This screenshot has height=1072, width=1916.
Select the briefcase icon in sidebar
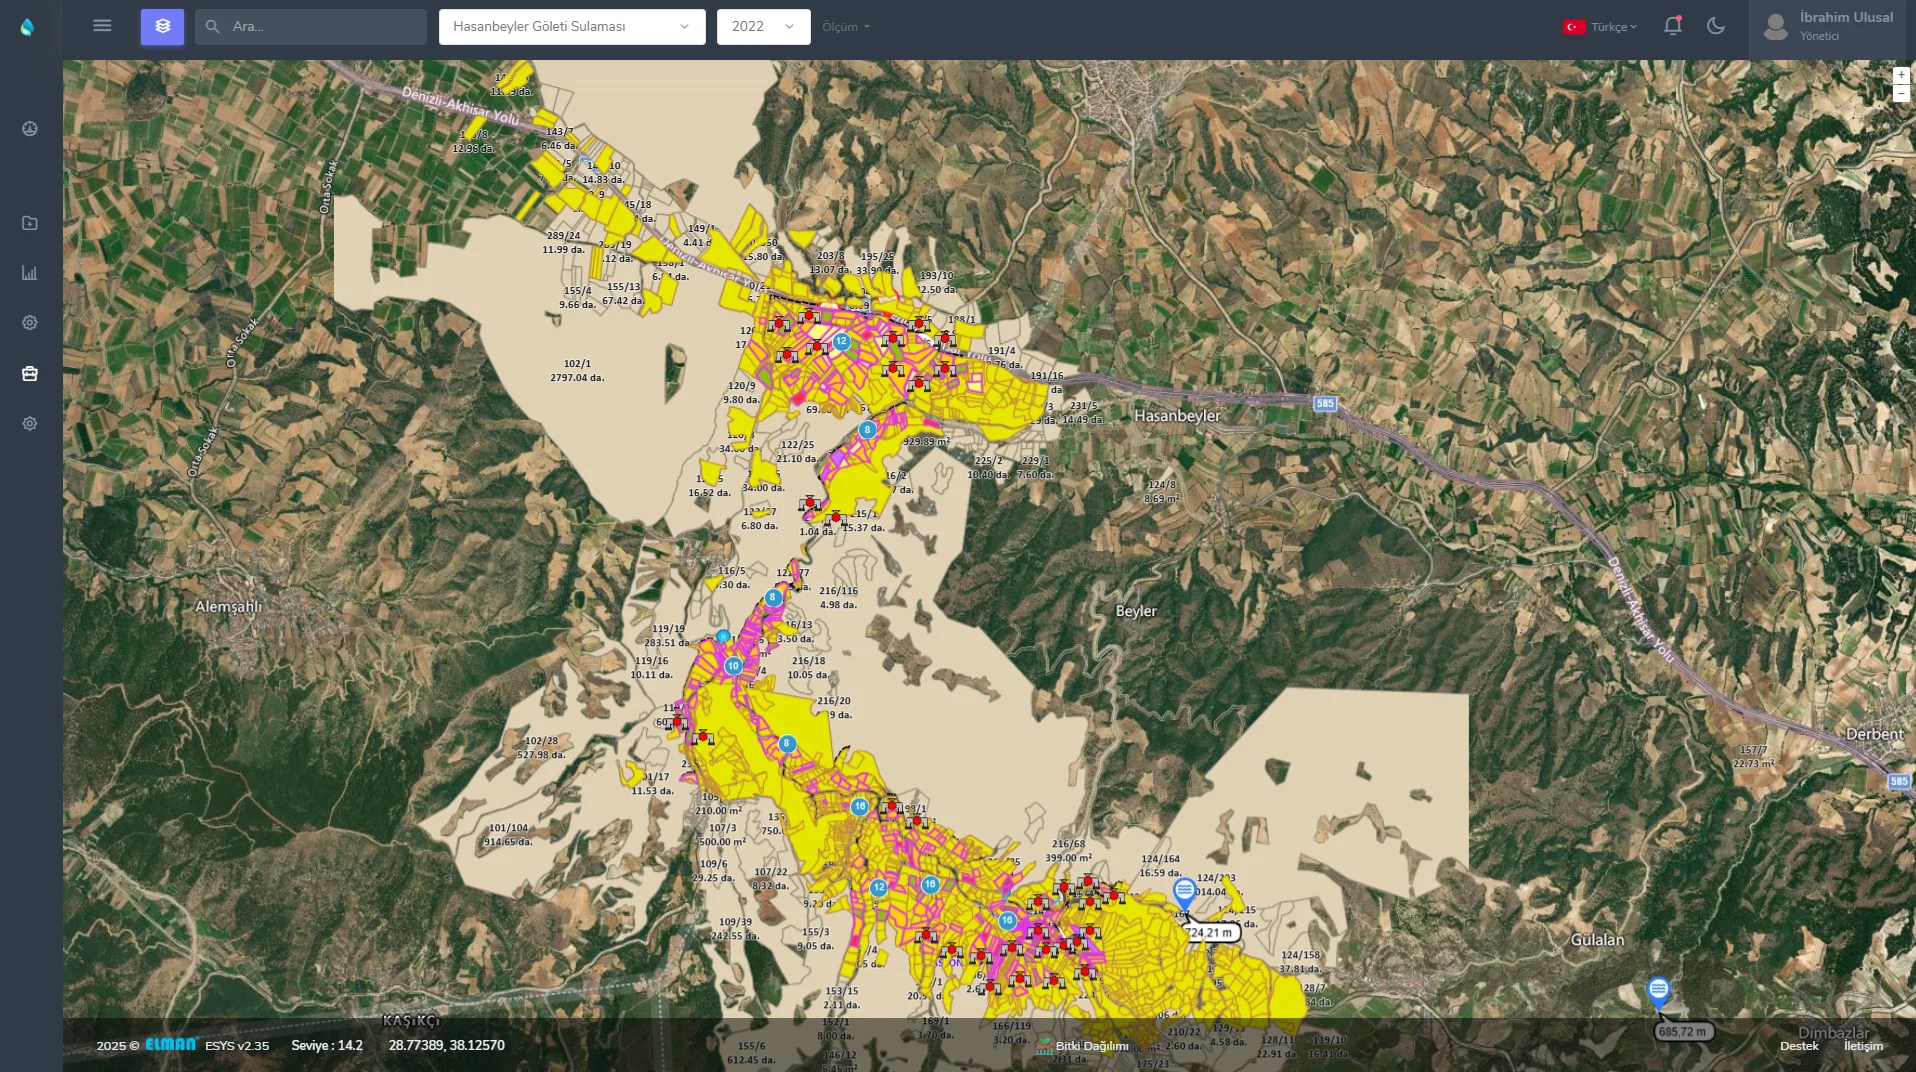(x=30, y=374)
